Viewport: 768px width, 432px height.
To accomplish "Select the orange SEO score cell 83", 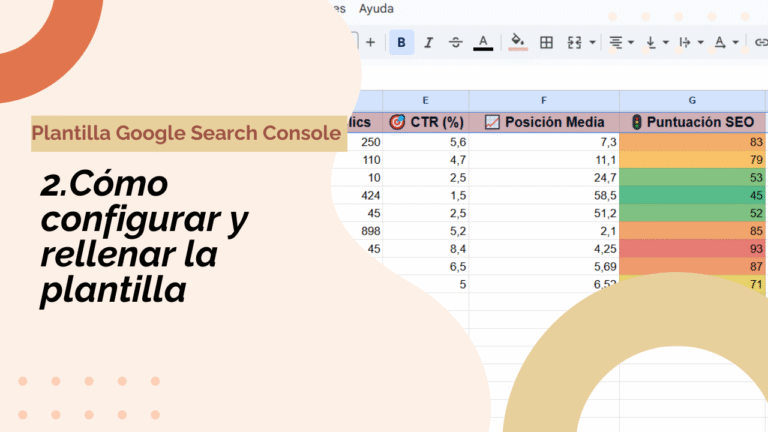I will tap(692, 142).
